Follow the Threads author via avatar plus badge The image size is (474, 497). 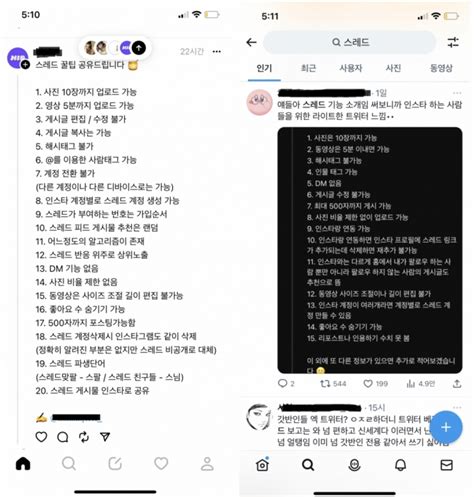(26, 65)
